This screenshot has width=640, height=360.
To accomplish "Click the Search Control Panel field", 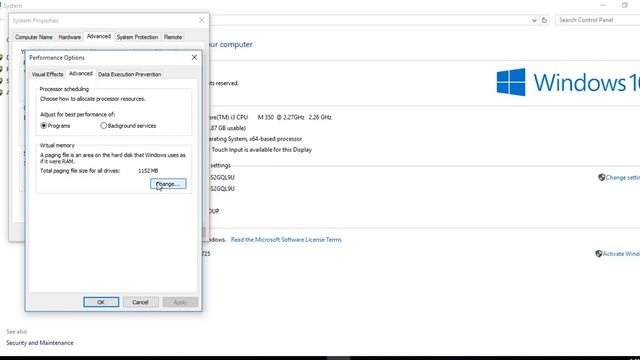I will pyautogui.click(x=597, y=20).
